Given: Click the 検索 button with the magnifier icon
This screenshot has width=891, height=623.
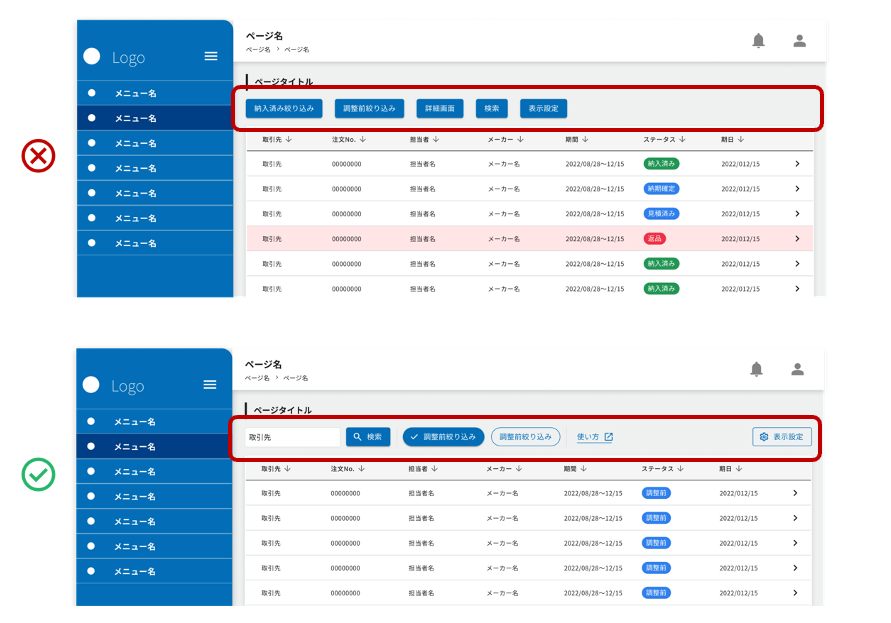Looking at the screenshot, I should [367, 437].
